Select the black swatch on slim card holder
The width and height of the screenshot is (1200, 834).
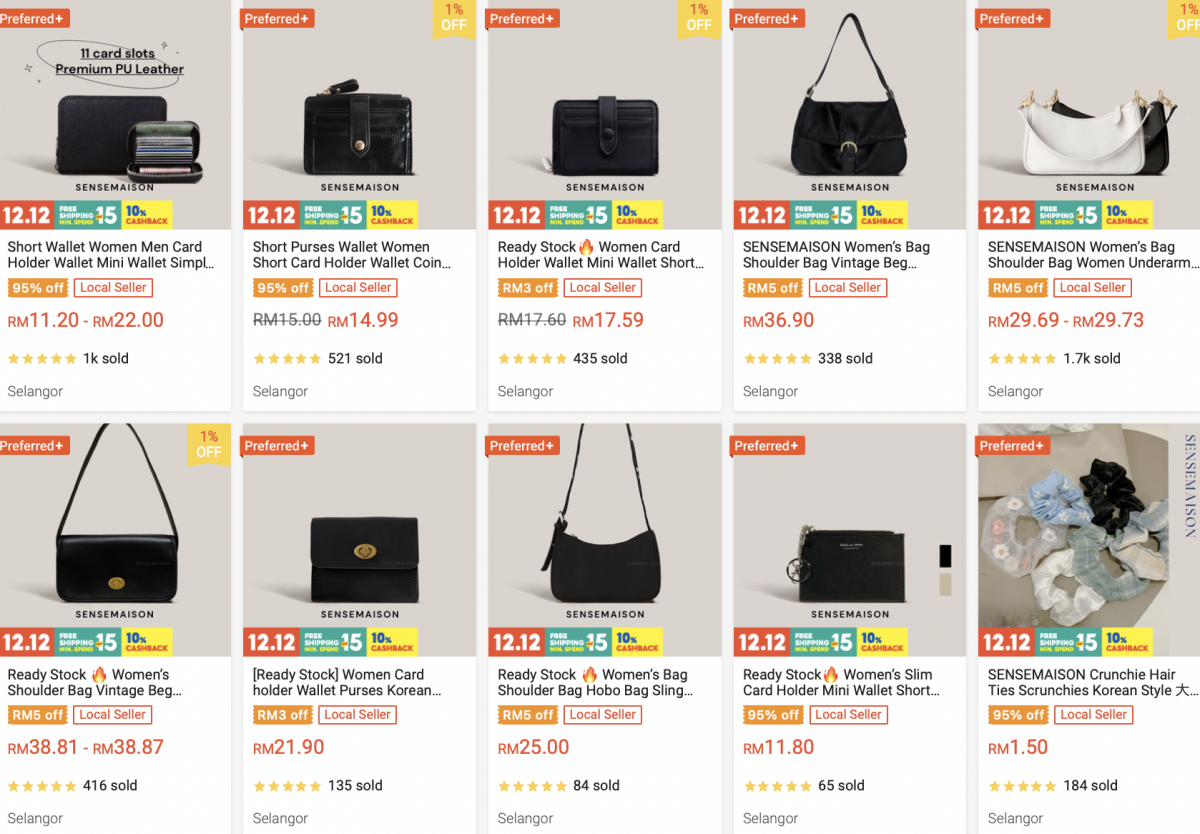[x=945, y=556]
